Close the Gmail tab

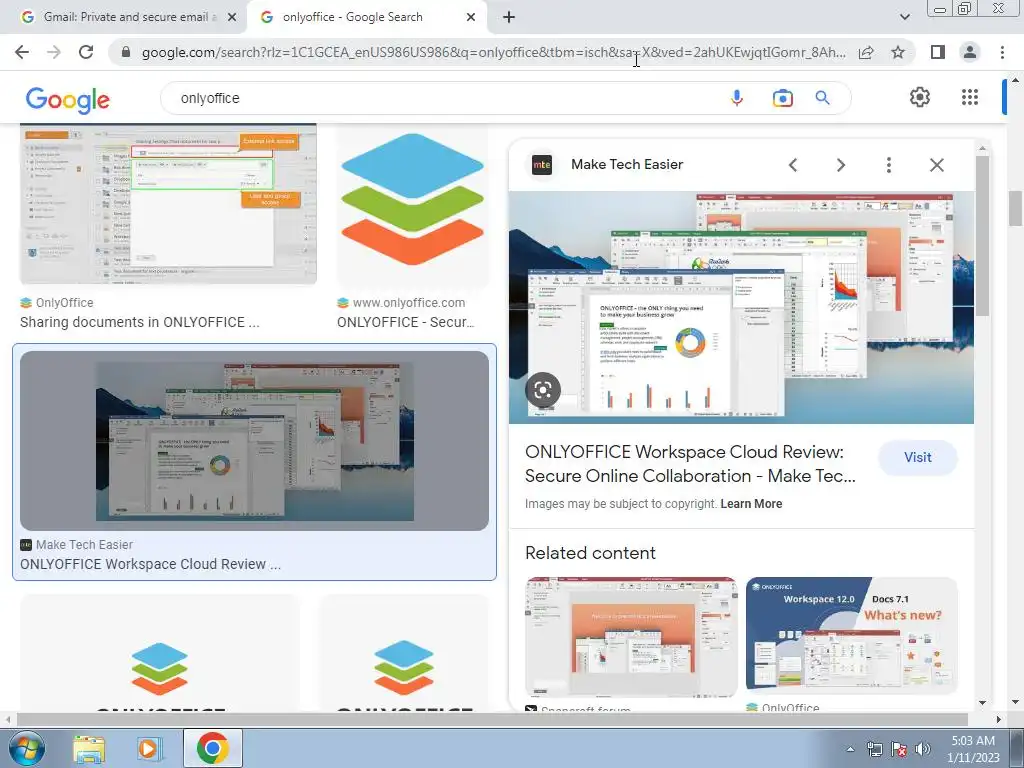point(231,18)
